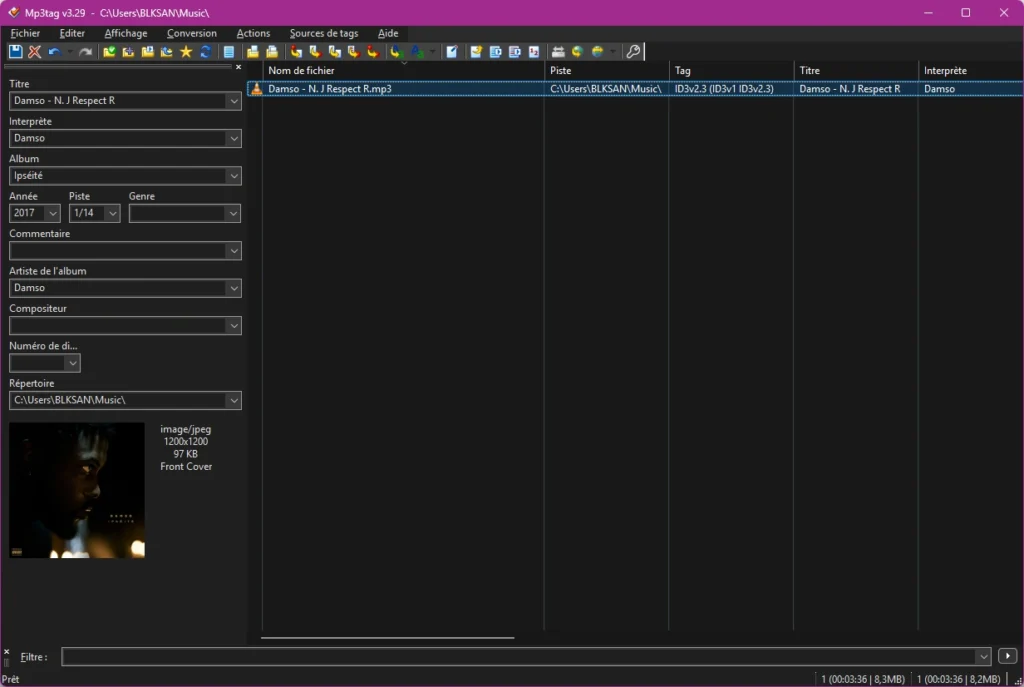
Task: Sort by the Nom de fichier column header
Action: tap(404, 71)
